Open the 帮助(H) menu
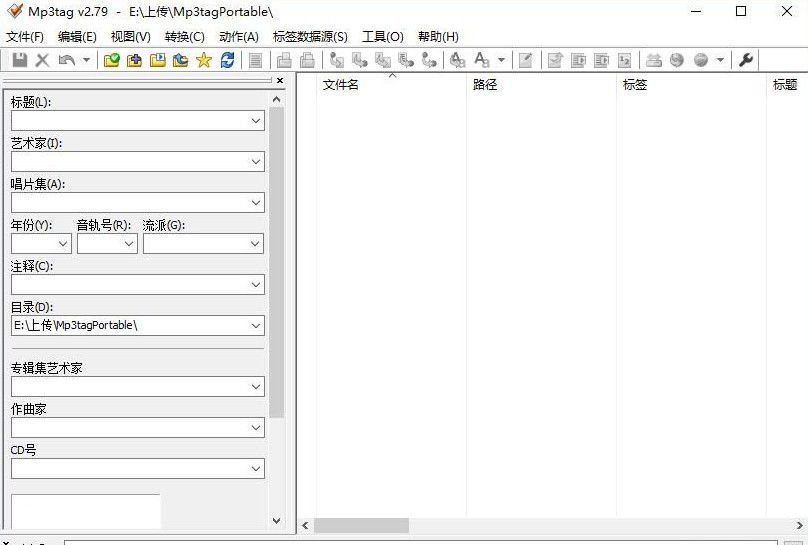The height and width of the screenshot is (545, 808). 439,37
